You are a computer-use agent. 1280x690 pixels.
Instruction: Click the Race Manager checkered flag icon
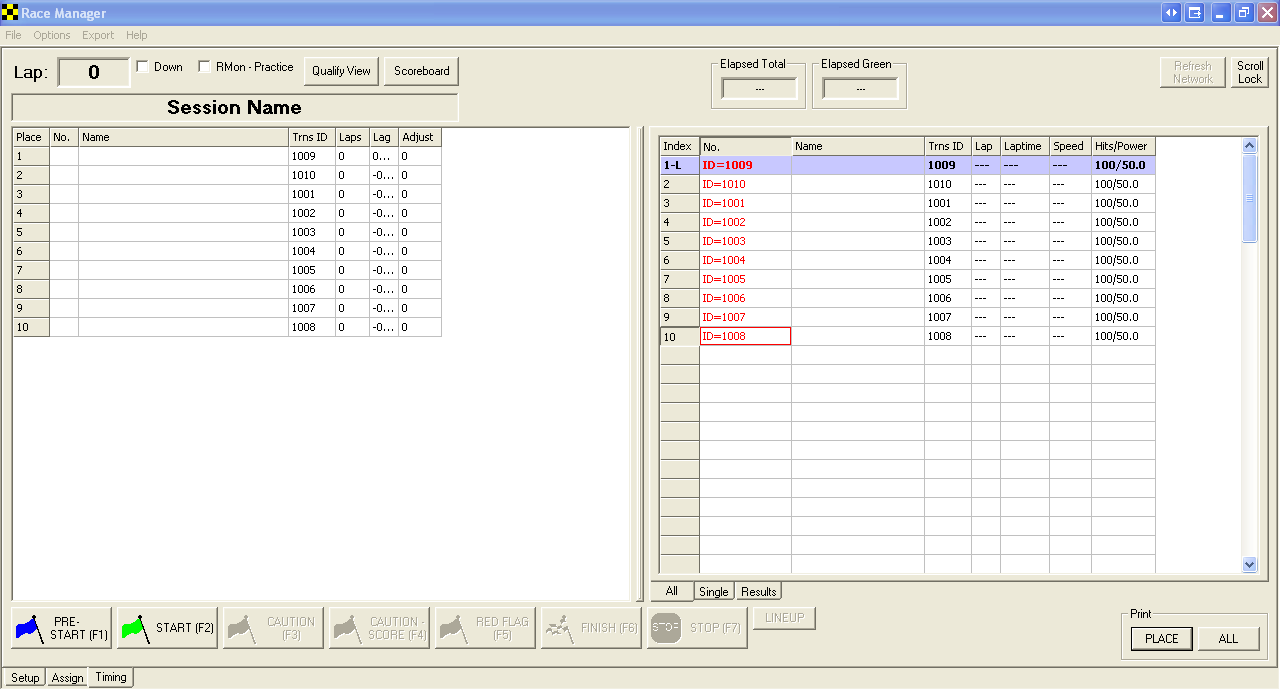[x=10, y=13]
